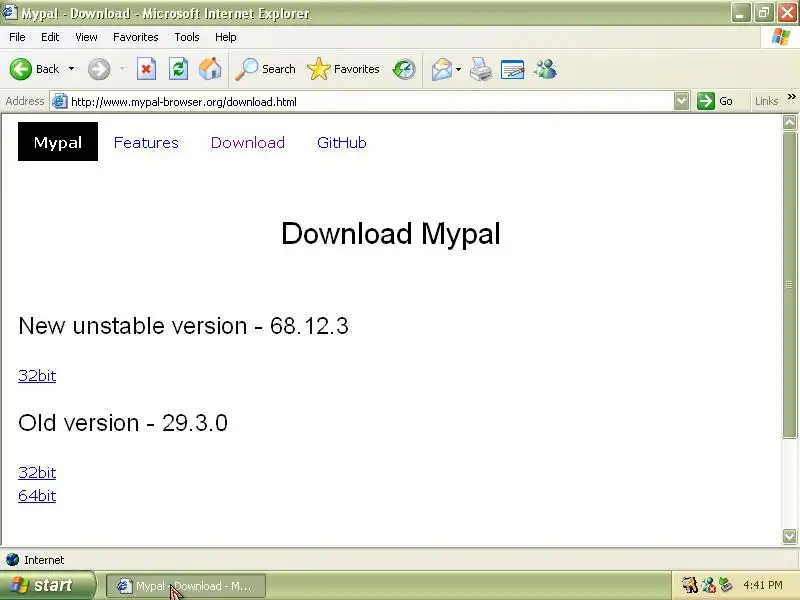Click the "Old version - 29.3.0" heading
Screen dimensions: 800x600
(123, 423)
